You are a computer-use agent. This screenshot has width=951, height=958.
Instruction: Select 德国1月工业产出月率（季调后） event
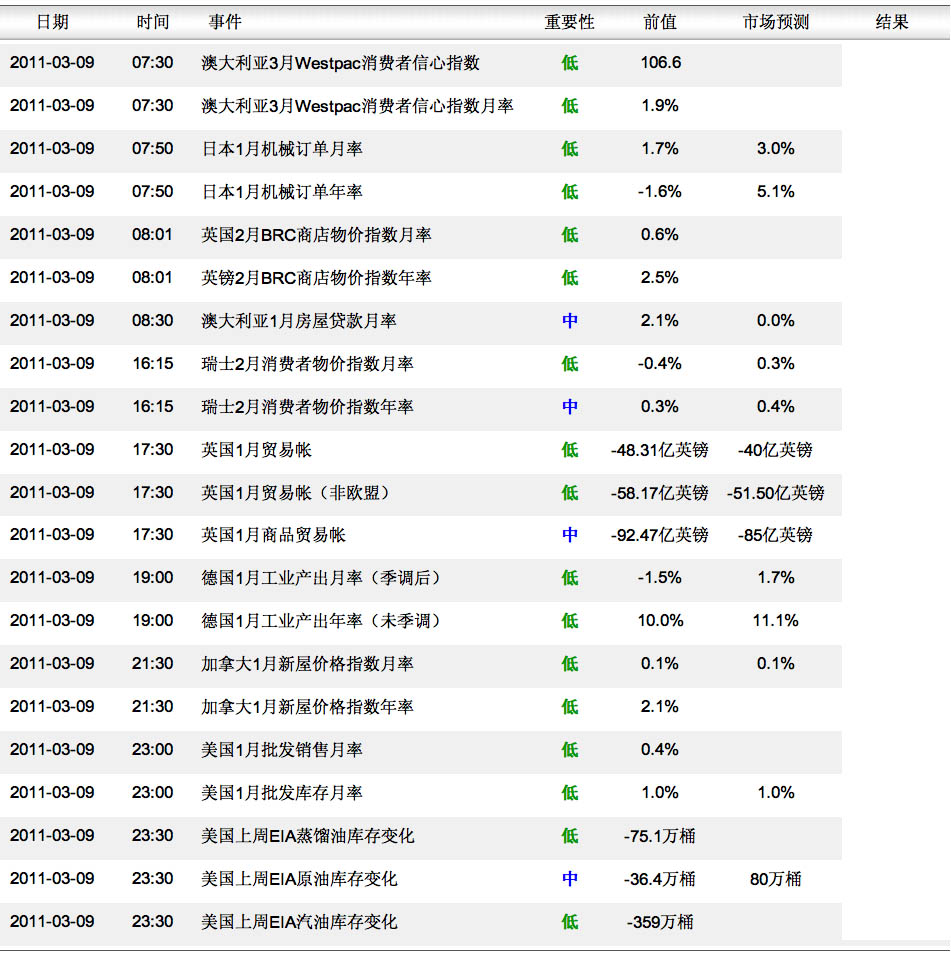[322, 577]
